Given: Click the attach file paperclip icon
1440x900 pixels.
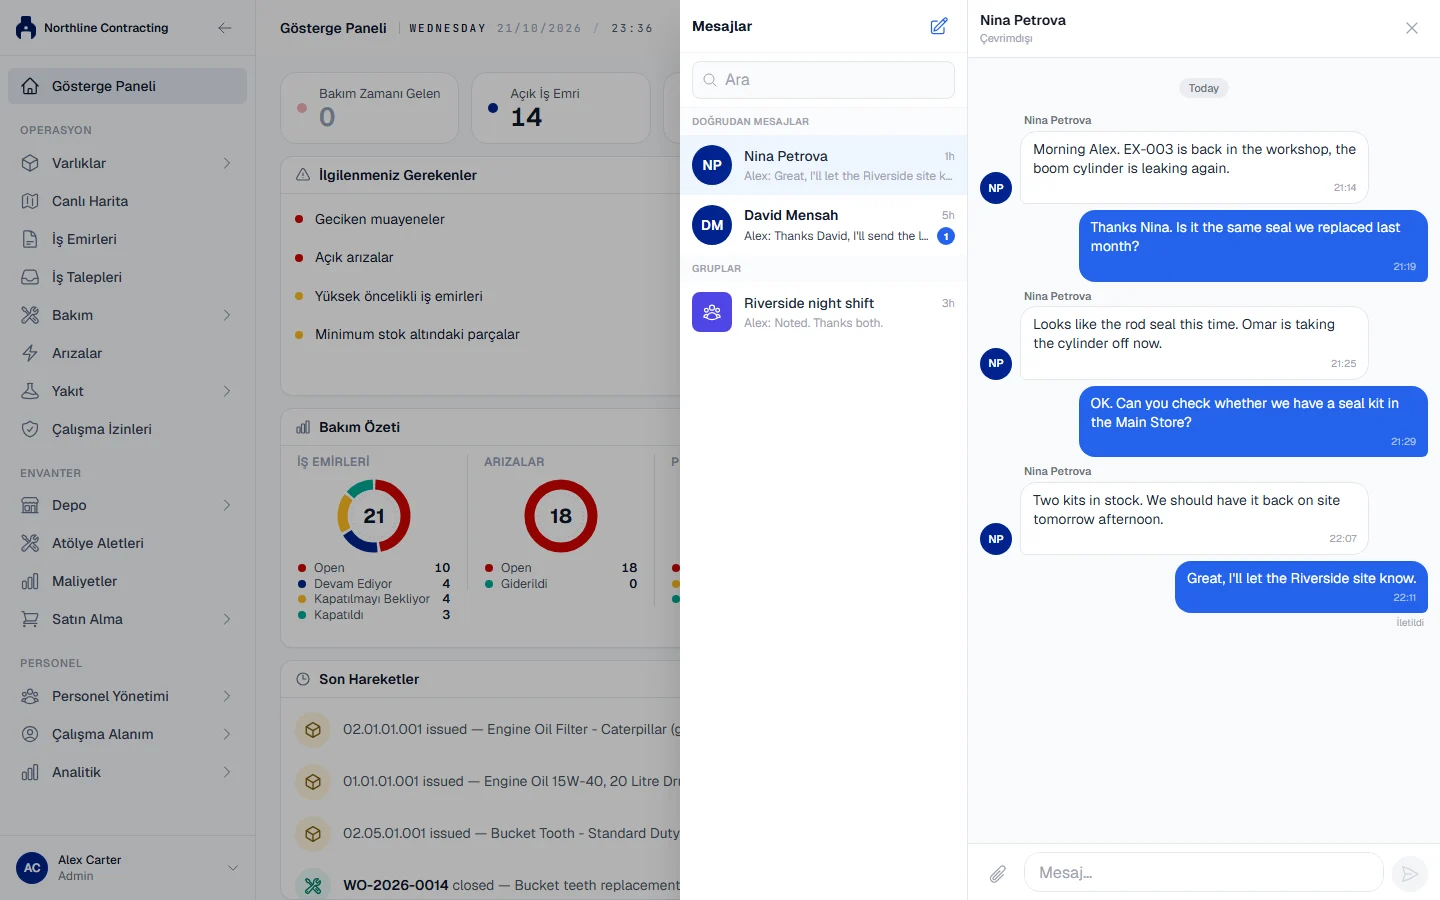Looking at the screenshot, I should [x=998, y=874].
